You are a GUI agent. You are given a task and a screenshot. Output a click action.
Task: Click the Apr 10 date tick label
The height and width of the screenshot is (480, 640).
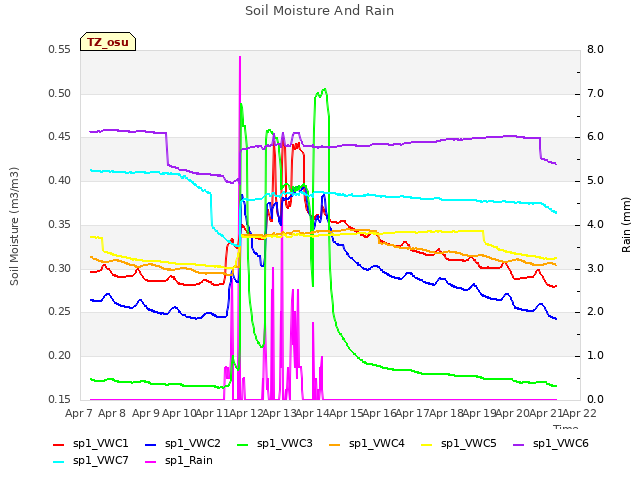[x=179, y=413]
